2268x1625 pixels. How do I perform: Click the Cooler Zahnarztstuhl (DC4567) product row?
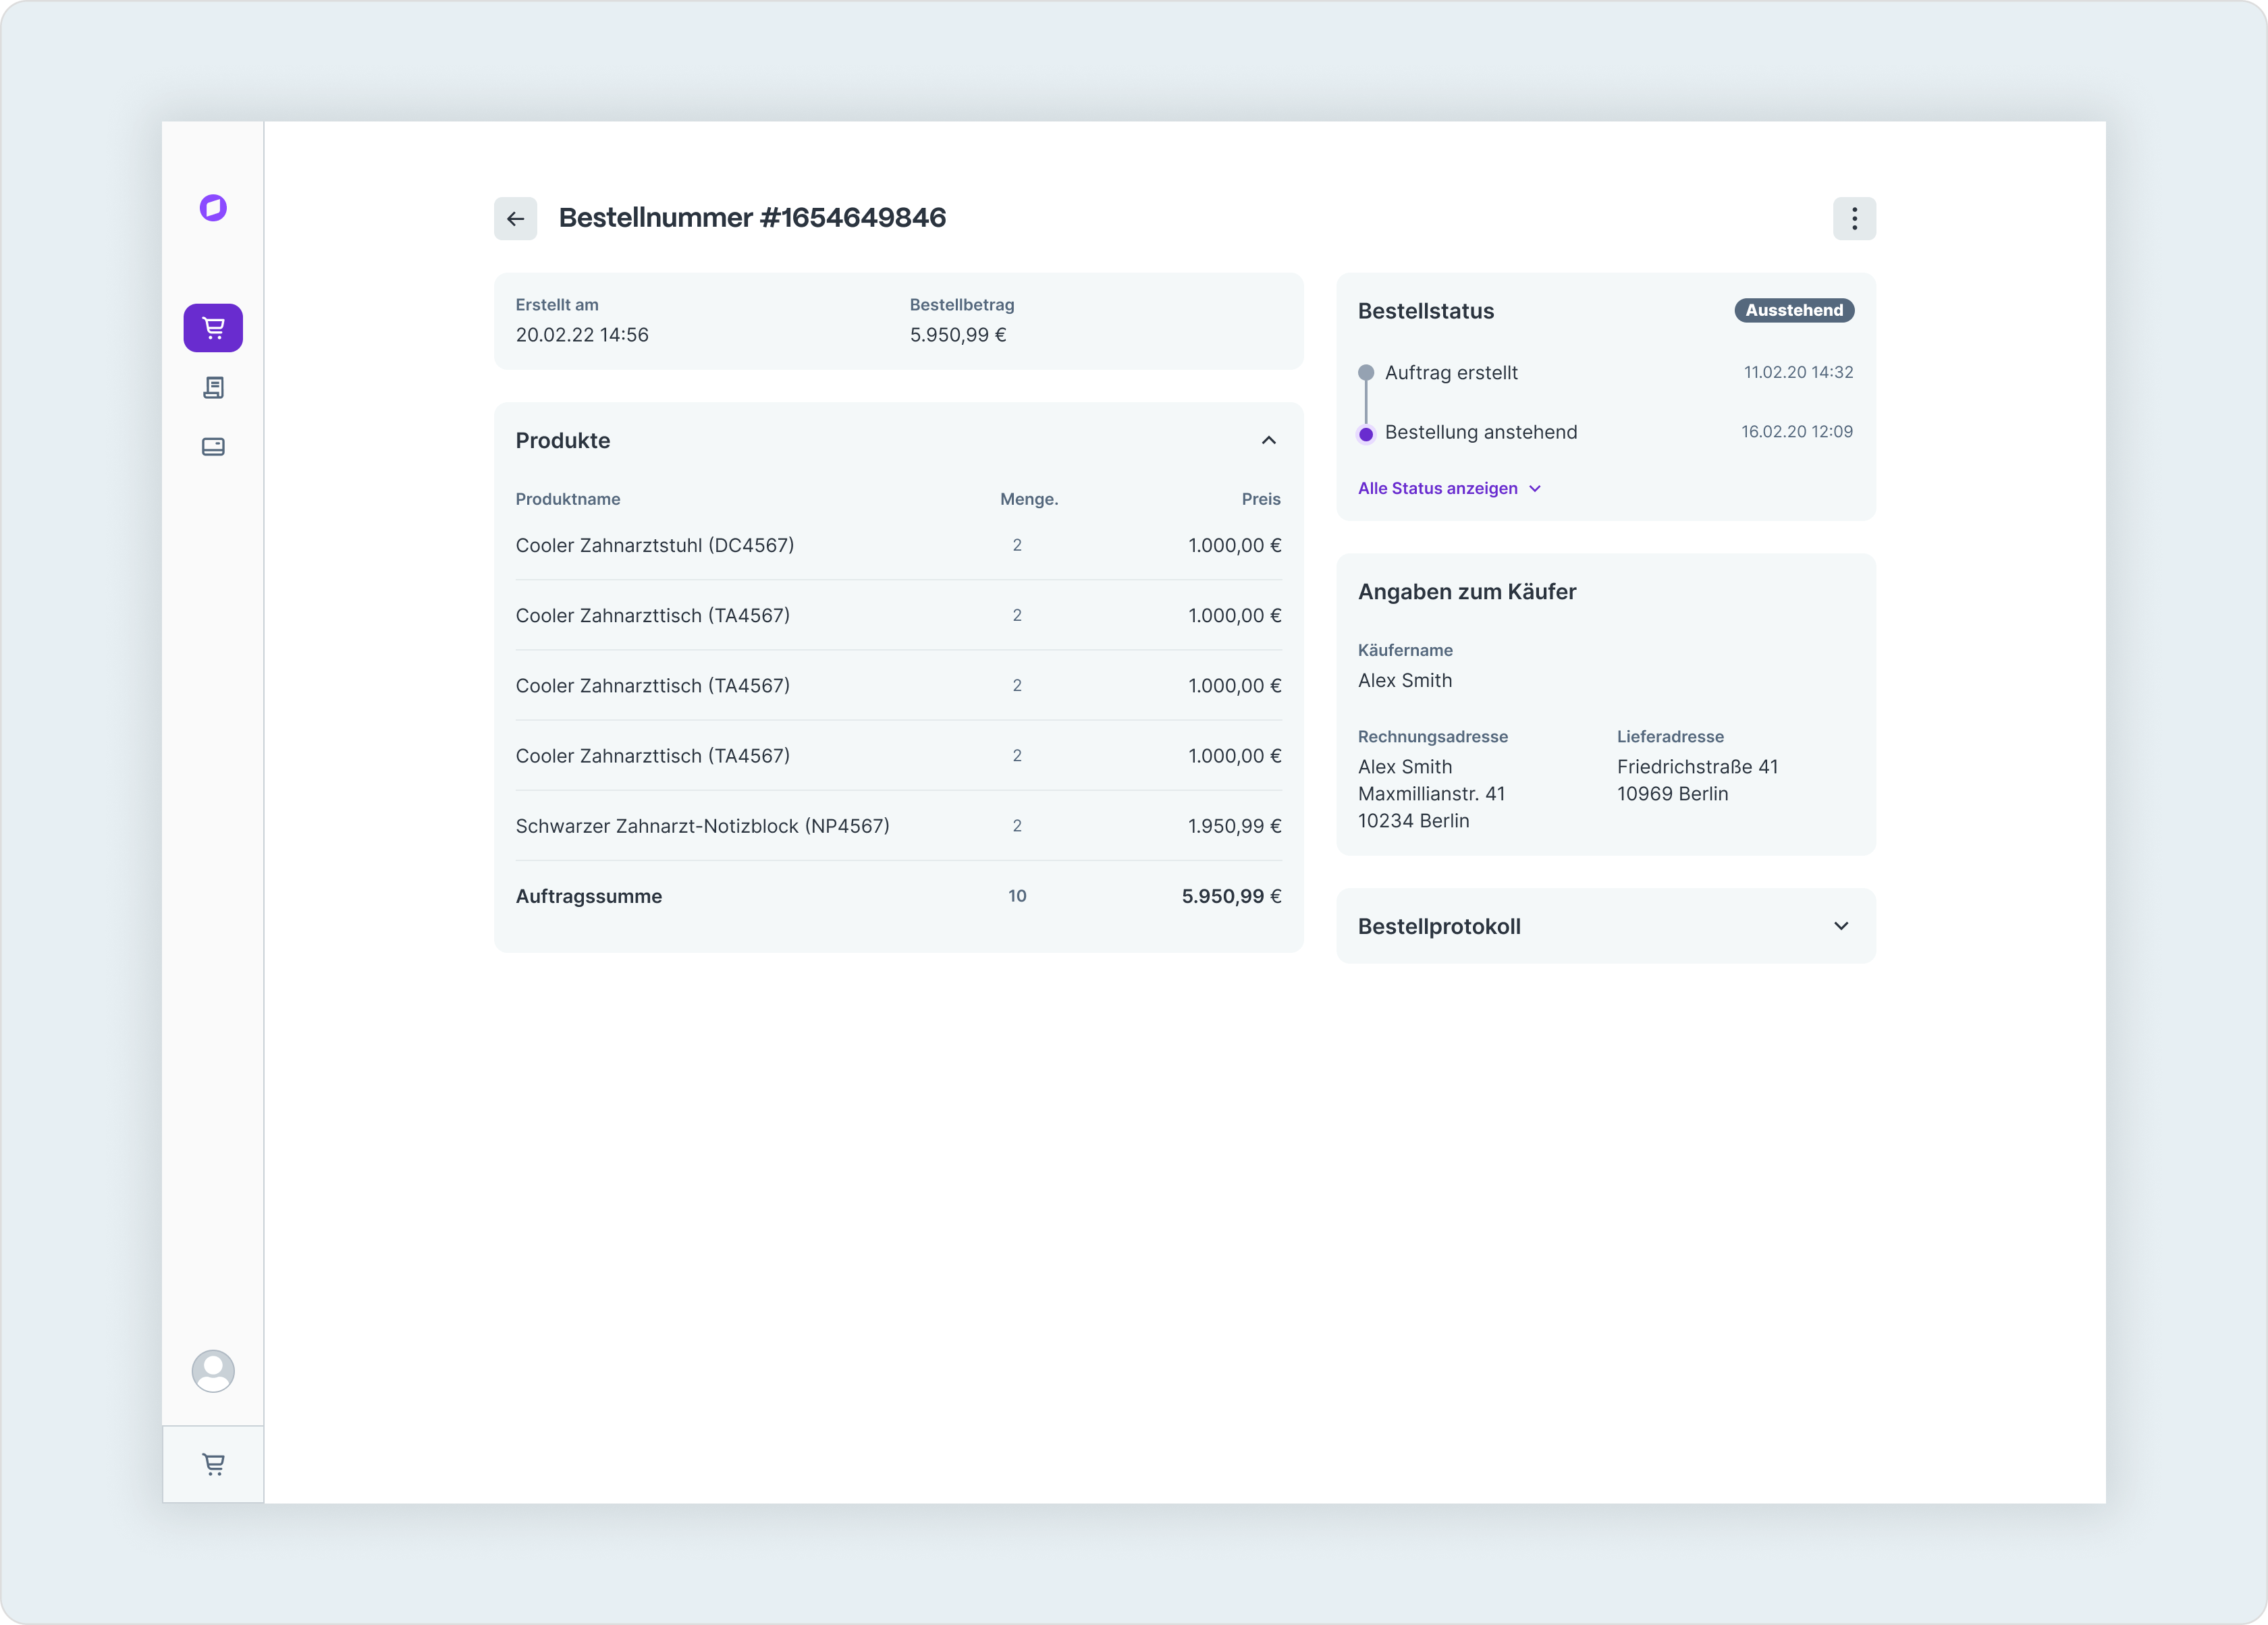click(655, 546)
